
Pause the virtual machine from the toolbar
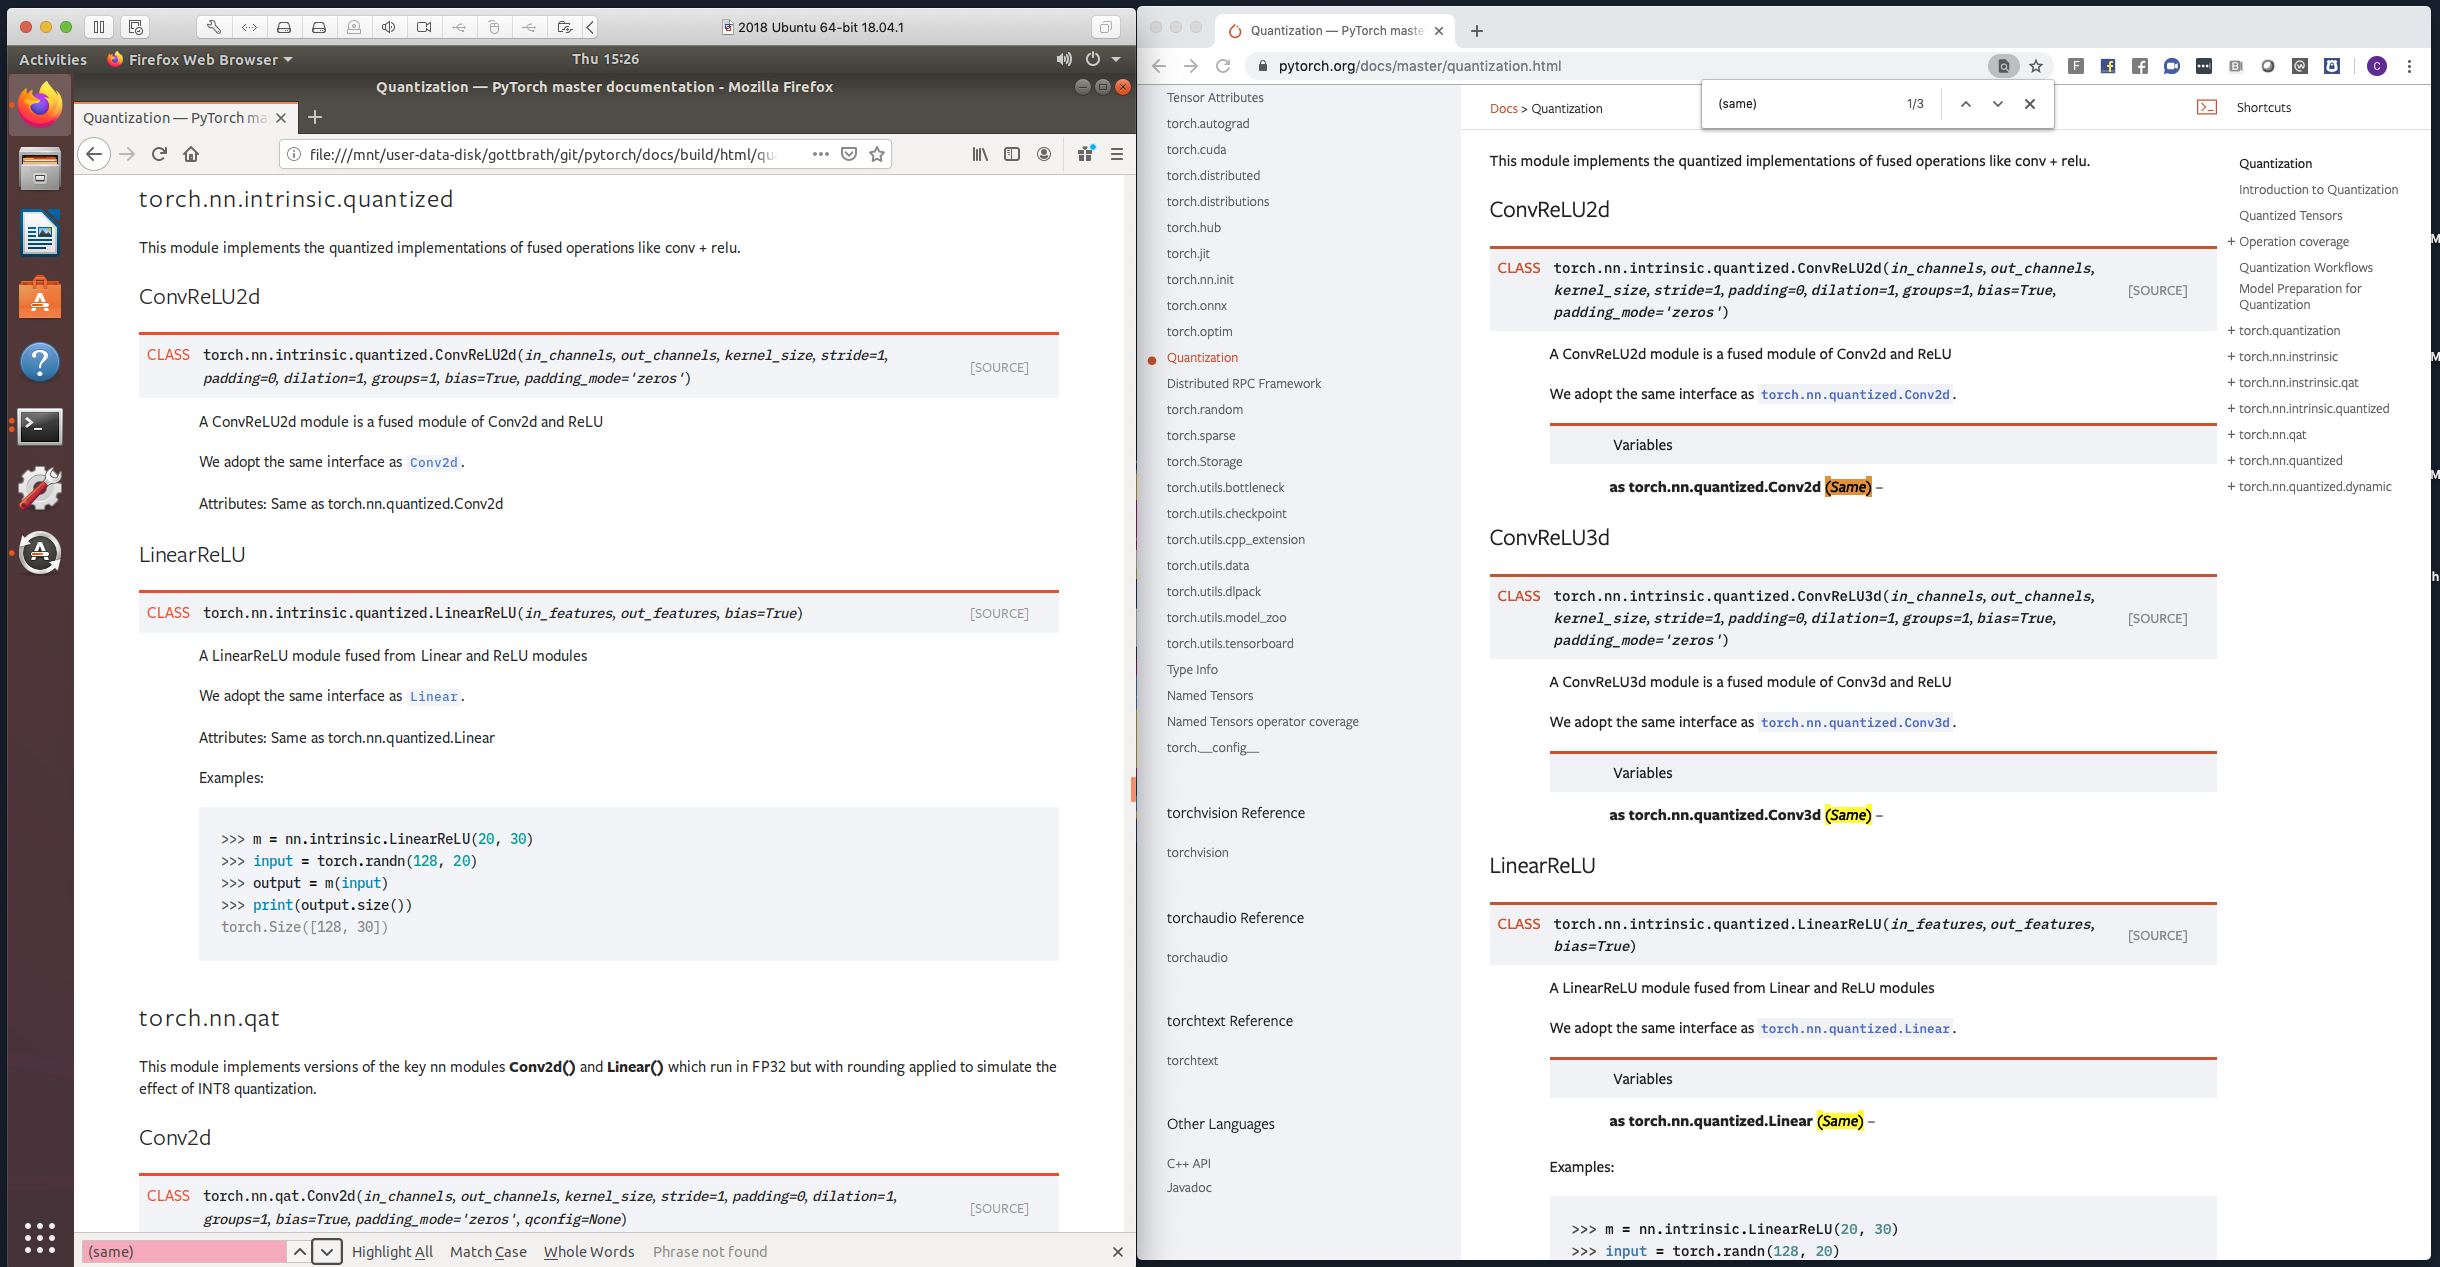pyautogui.click(x=99, y=27)
